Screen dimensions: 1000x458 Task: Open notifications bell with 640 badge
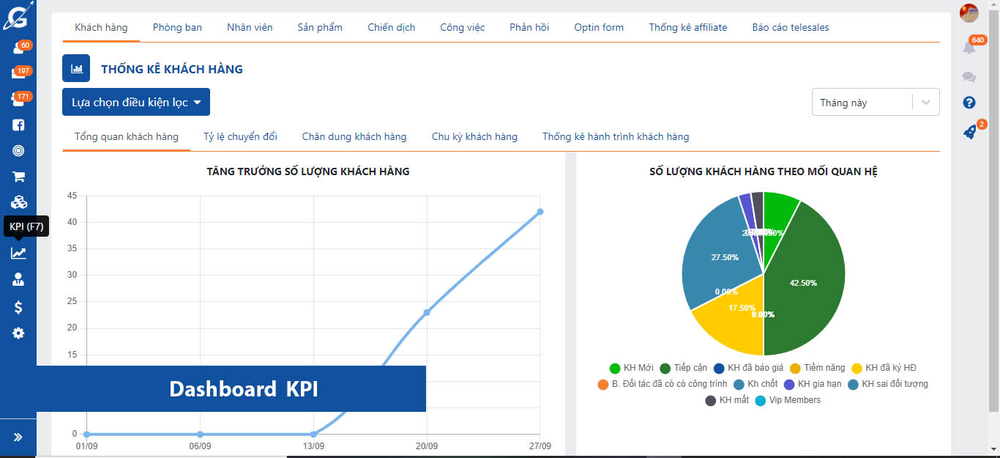tap(969, 47)
